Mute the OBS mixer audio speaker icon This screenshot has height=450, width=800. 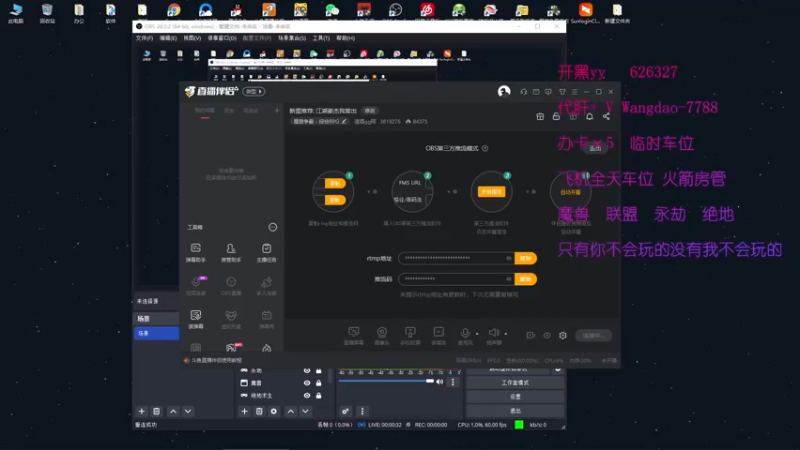tap(440, 382)
